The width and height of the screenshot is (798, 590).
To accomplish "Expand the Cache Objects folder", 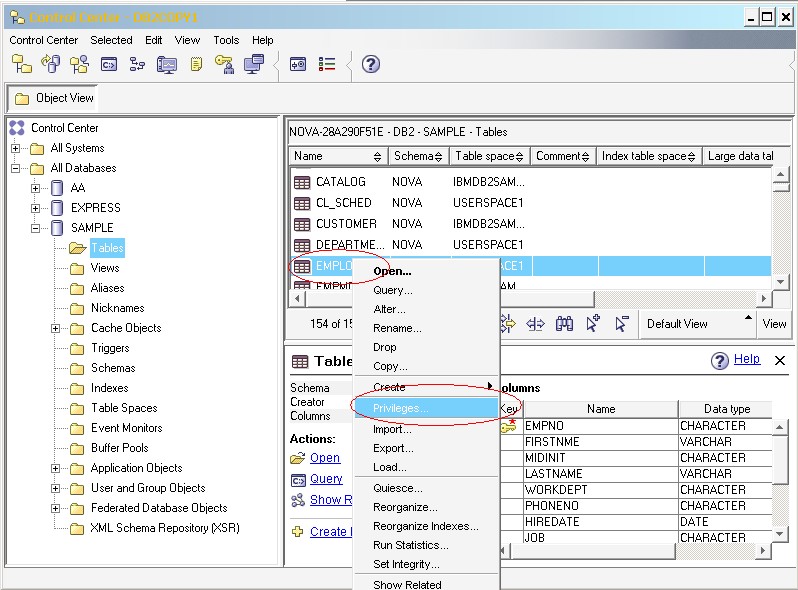I will [55, 328].
